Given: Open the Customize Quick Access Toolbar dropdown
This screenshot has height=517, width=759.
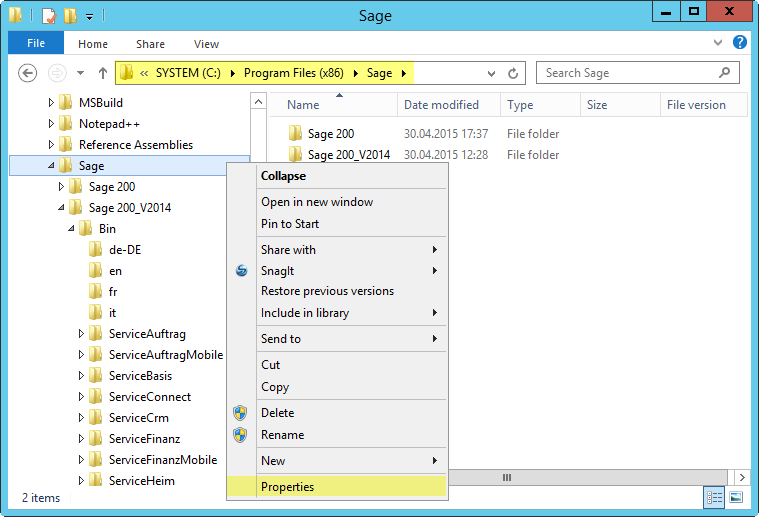Looking at the screenshot, I should [90, 17].
